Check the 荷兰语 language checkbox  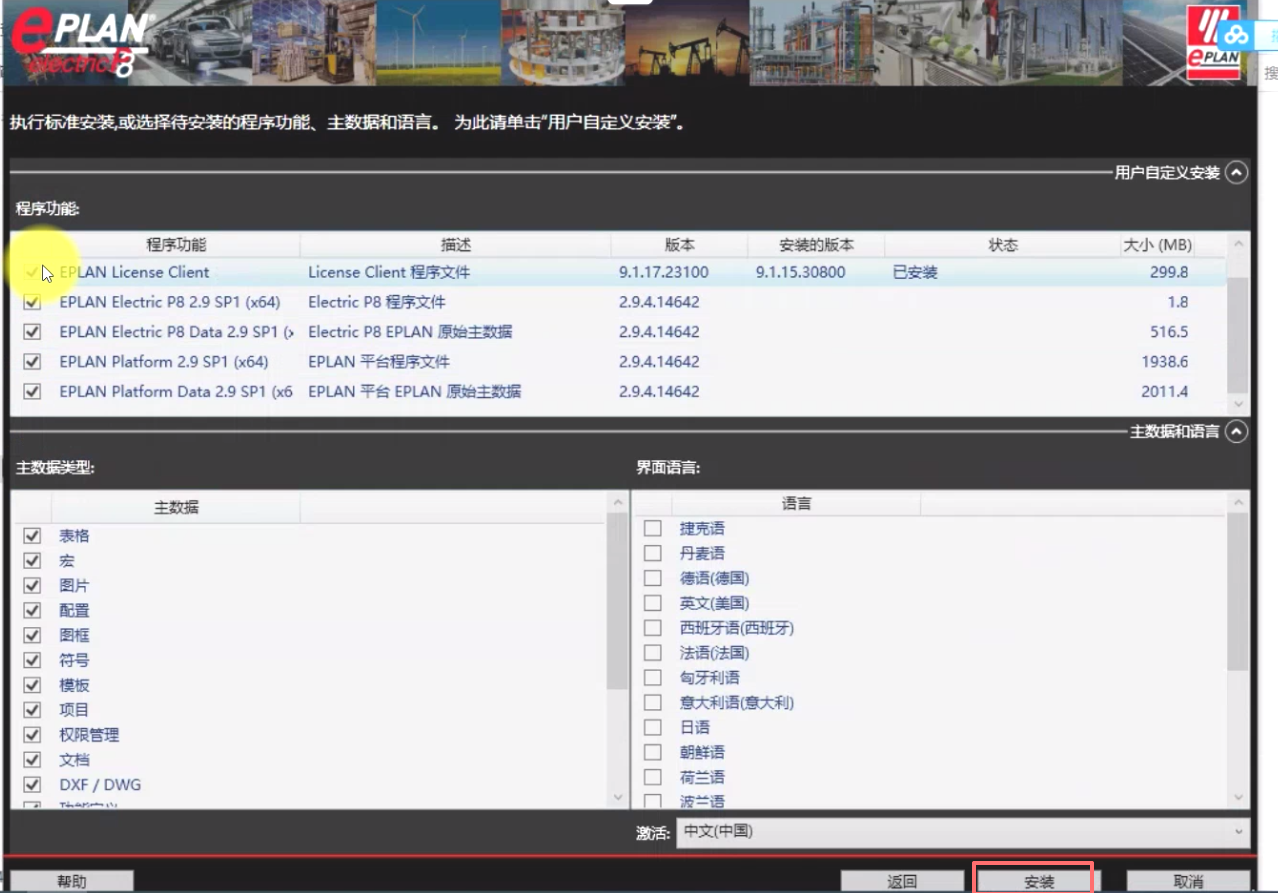pyautogui.click(x=653, y=777)
